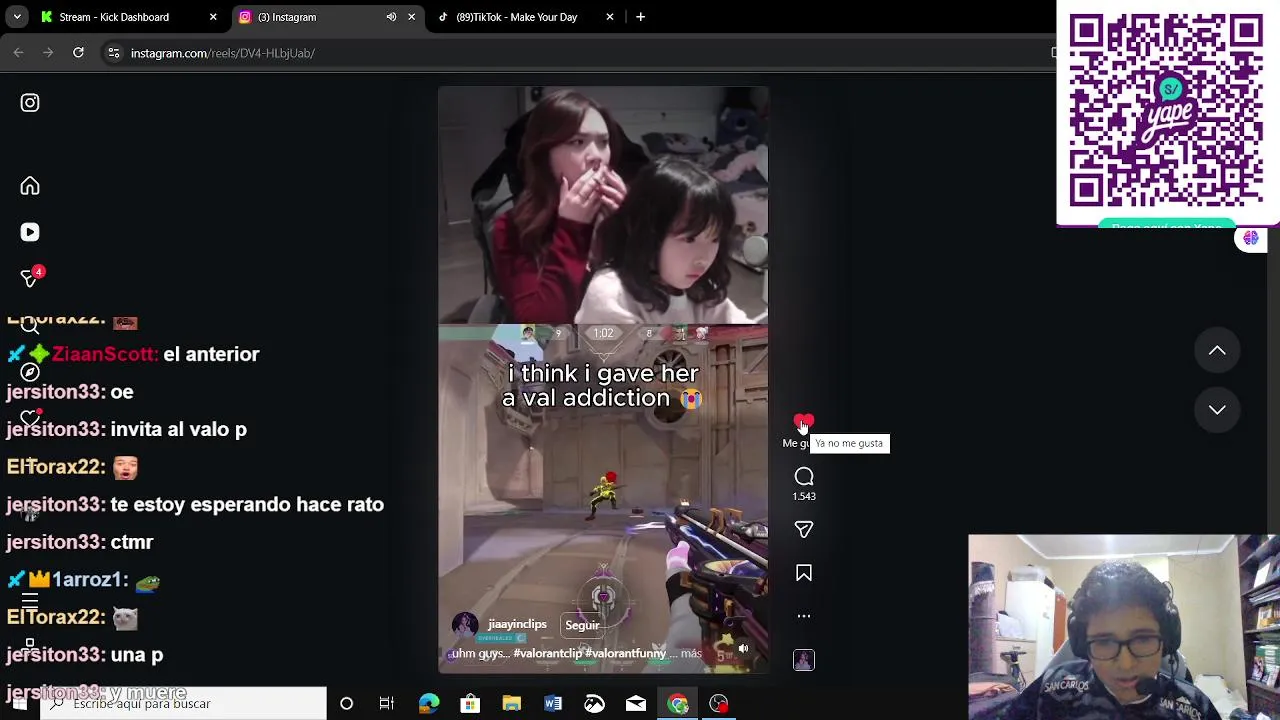Open Microsoft Store from taskbar
The width and height of the screenshot is (1280, 720).
tap(470, 704)
